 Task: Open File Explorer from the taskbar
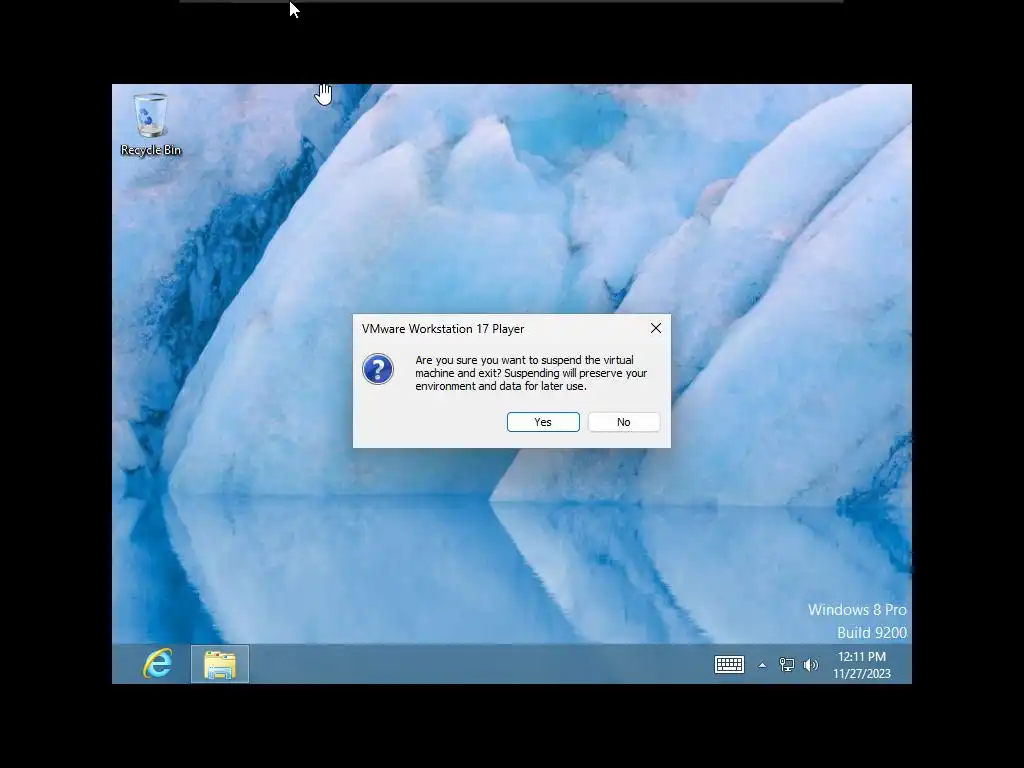pos(220,664)
